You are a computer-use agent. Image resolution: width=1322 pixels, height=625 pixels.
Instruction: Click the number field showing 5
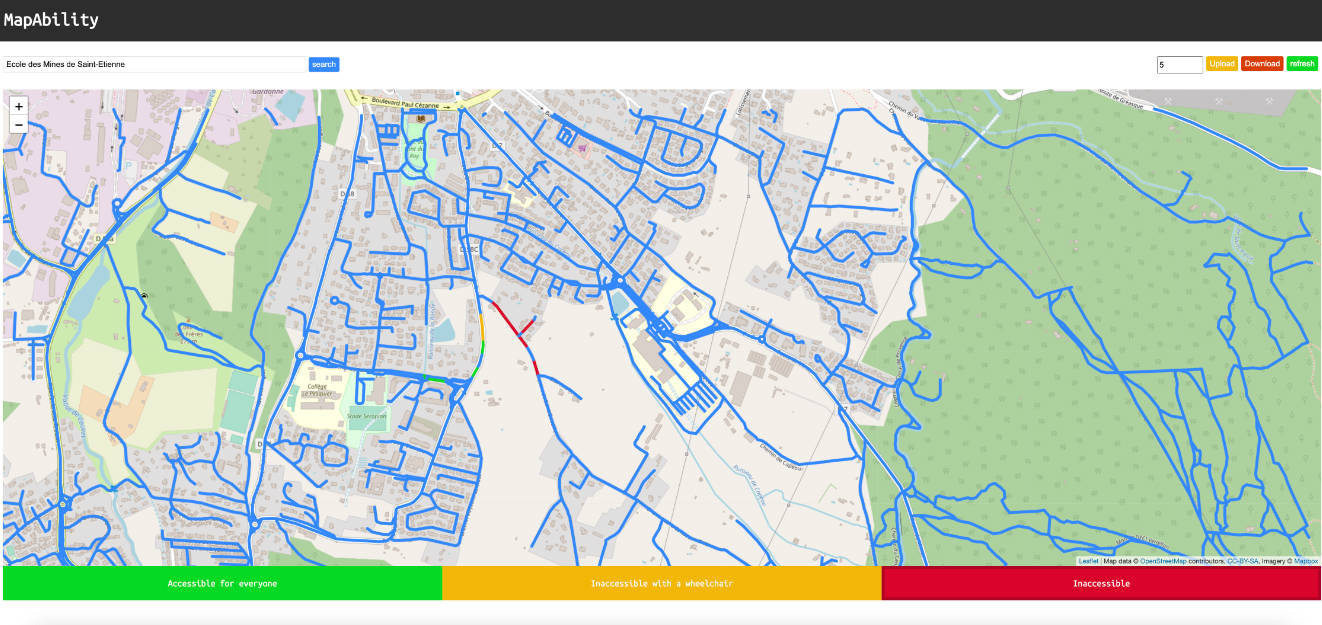point(1179,65)
